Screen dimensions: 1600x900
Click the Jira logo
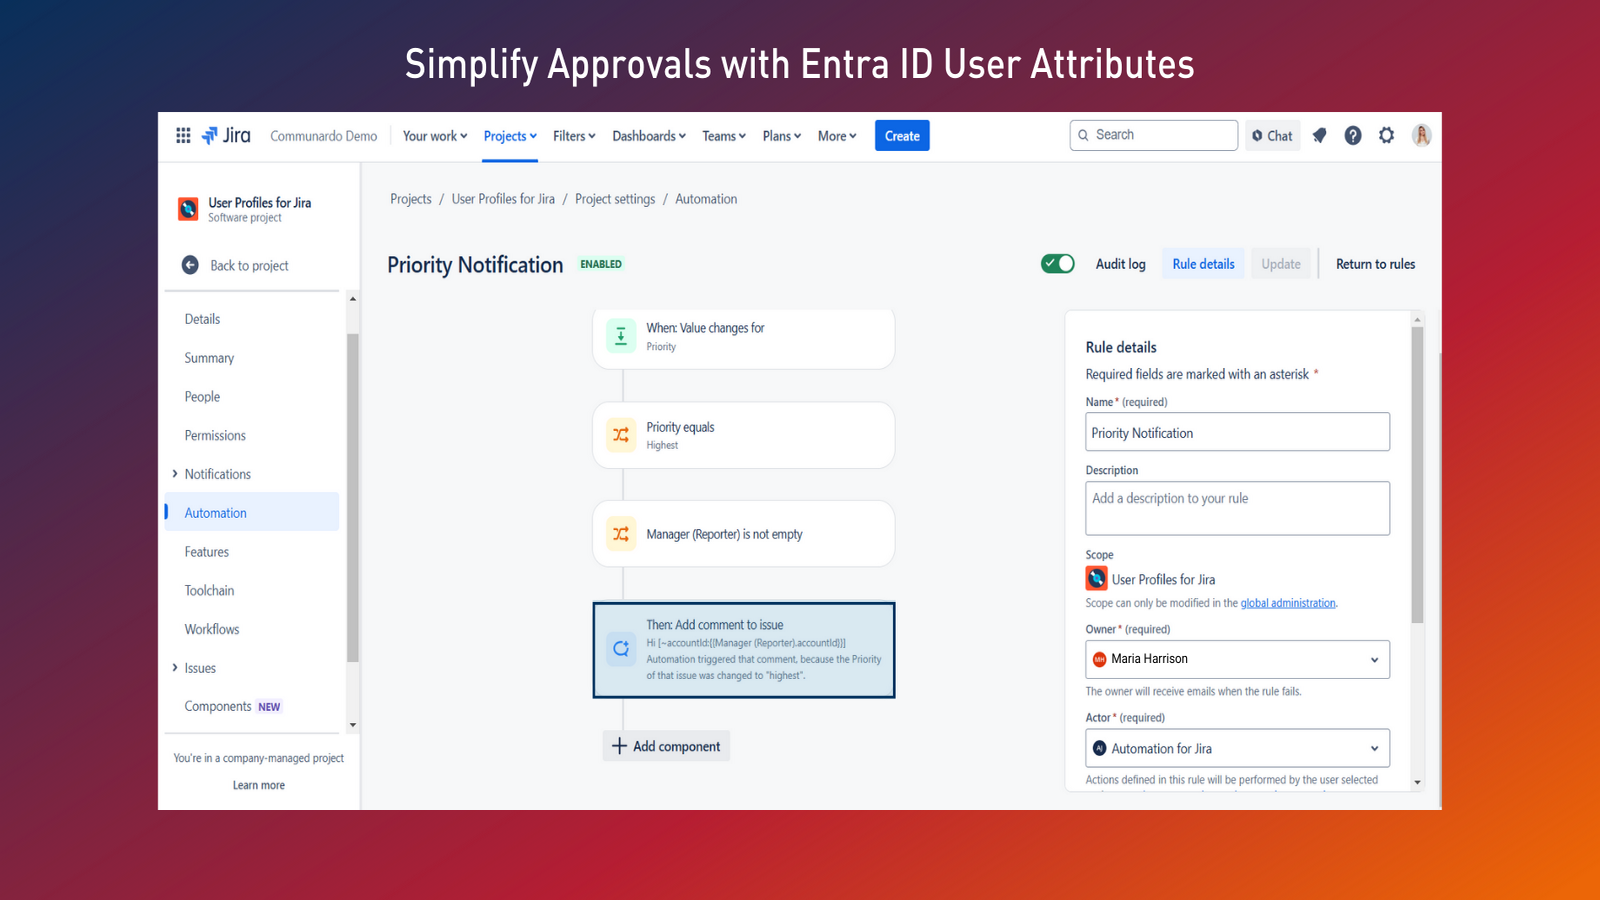[226, 136]
